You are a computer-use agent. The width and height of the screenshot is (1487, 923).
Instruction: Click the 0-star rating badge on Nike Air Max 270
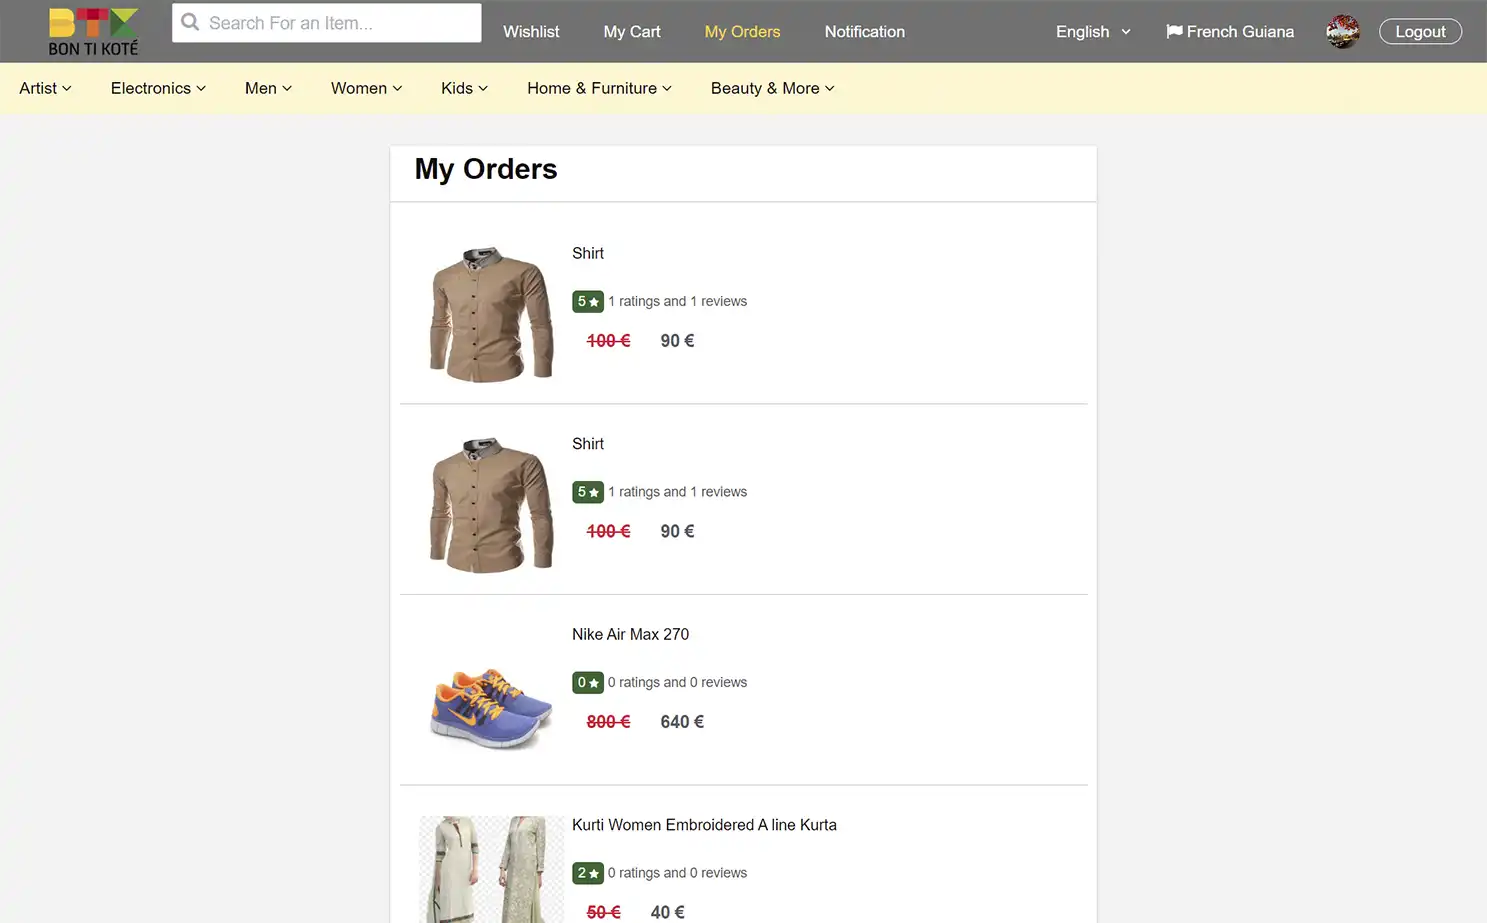588,682
